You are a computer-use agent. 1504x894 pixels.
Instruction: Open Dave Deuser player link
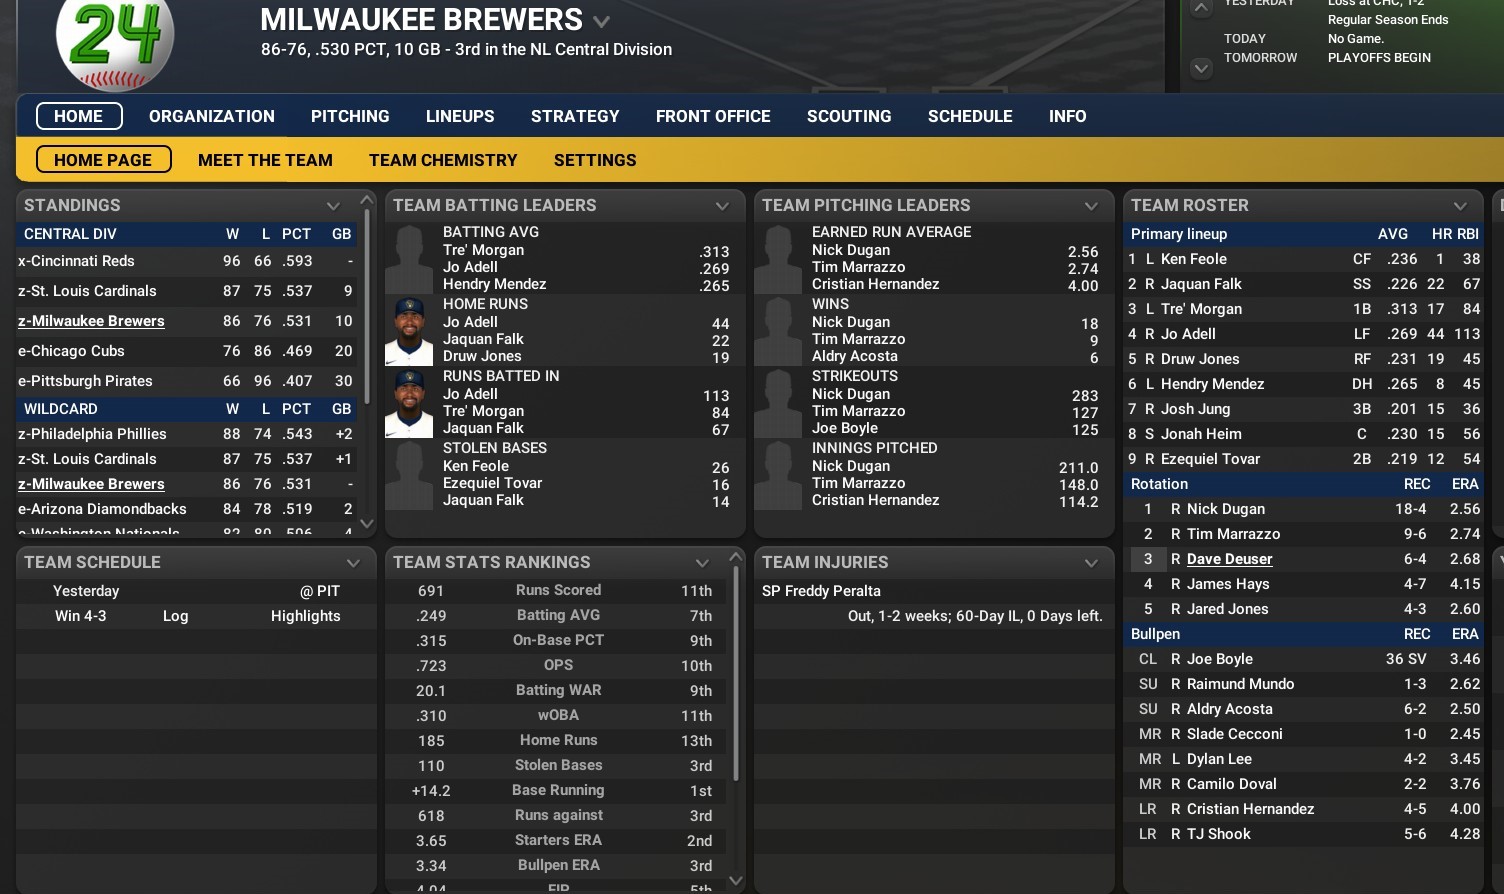click(1229, 559)
